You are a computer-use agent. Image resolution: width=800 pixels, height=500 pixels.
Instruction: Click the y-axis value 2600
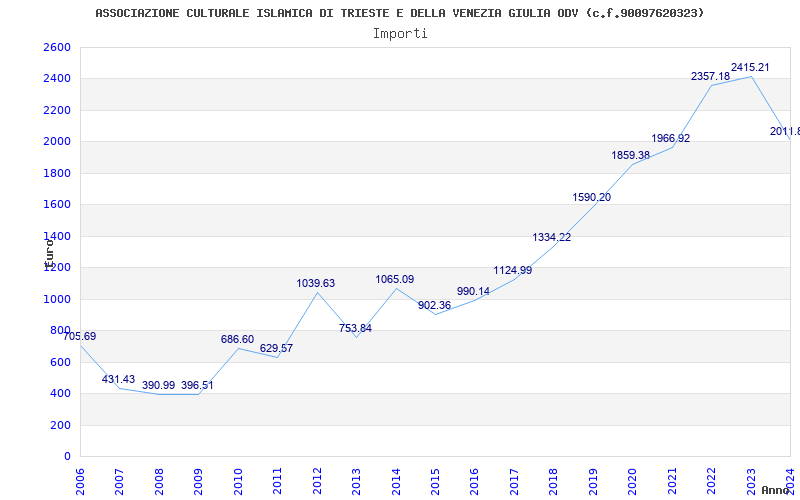click(57, 47)
